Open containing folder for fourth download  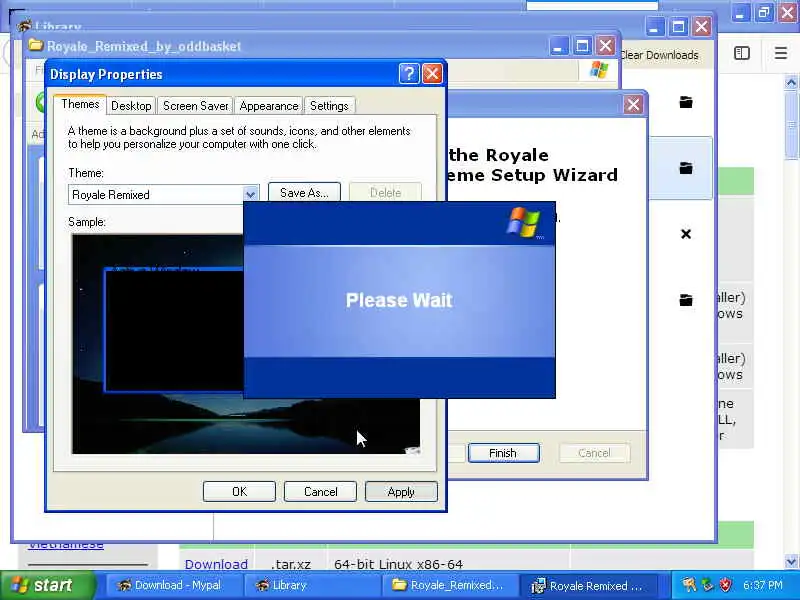point(686,300)
